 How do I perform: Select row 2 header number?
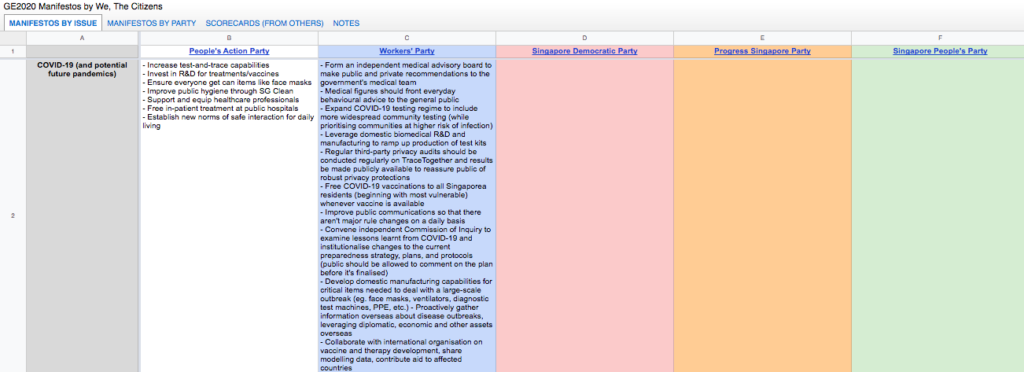[x=13, y=216]
